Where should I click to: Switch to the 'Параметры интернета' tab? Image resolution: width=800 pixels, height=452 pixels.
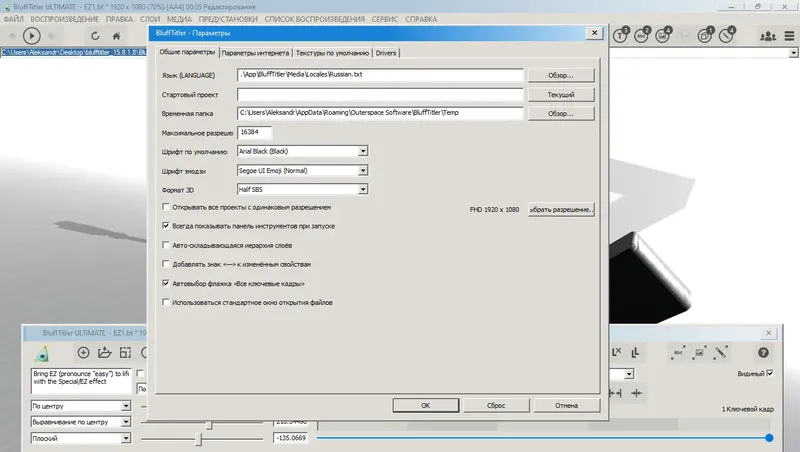point(255,53)
